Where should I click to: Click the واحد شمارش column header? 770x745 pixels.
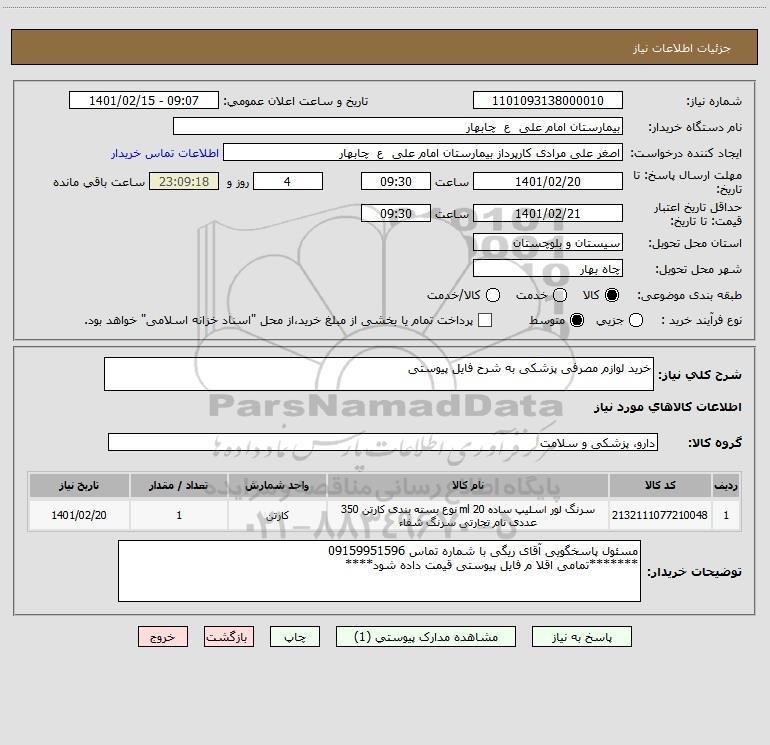277,485
